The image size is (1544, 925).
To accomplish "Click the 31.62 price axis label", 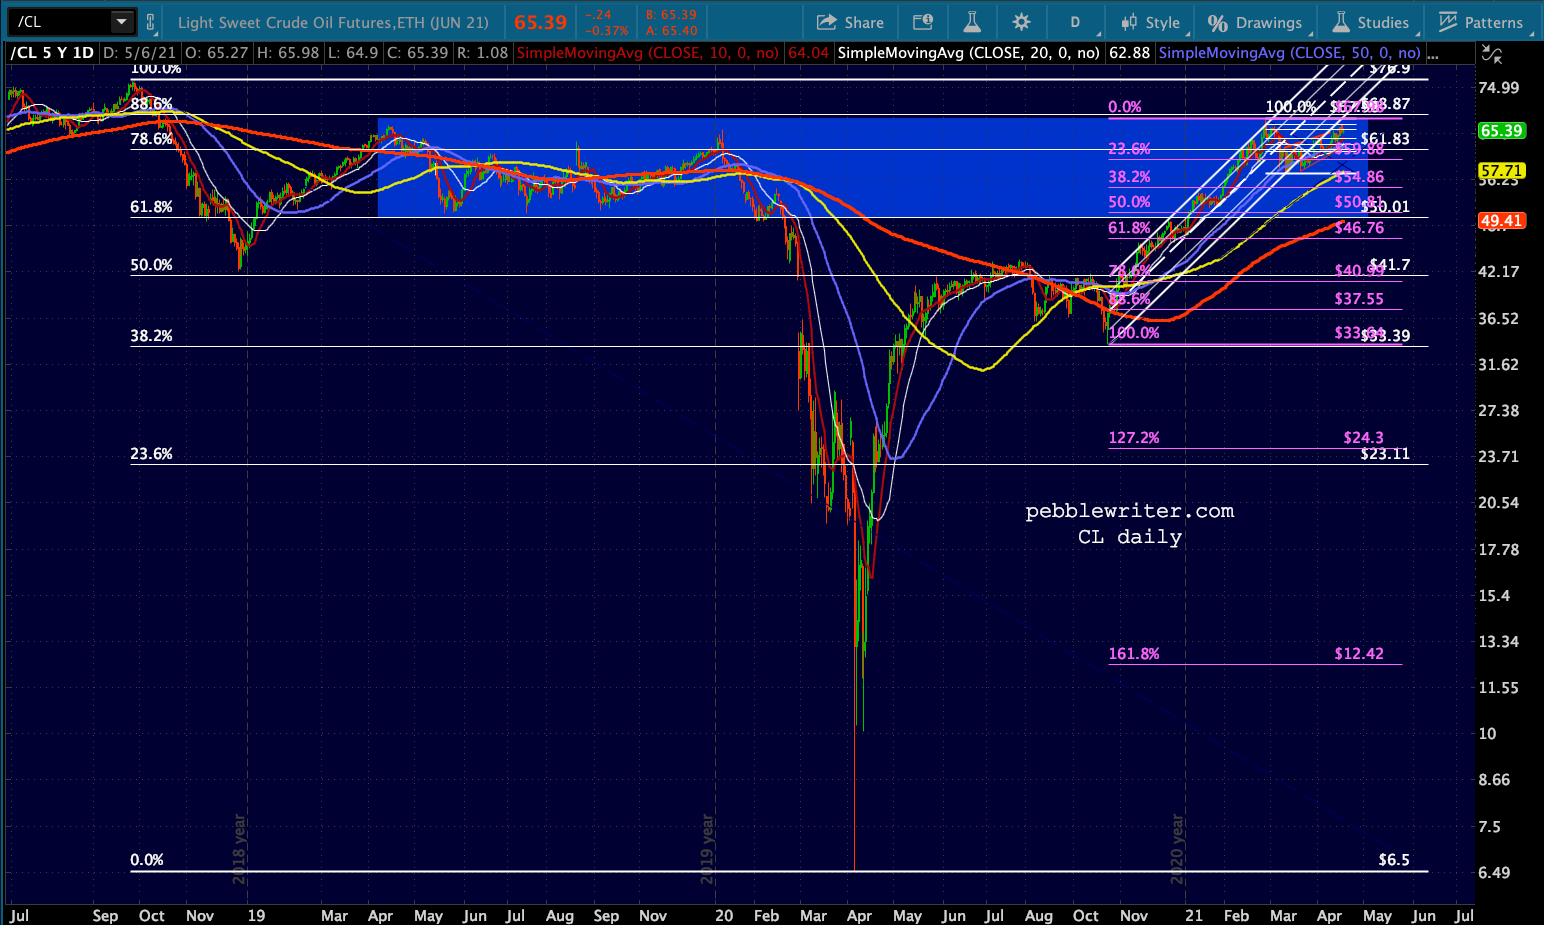I will click(x=1499, y=365).
